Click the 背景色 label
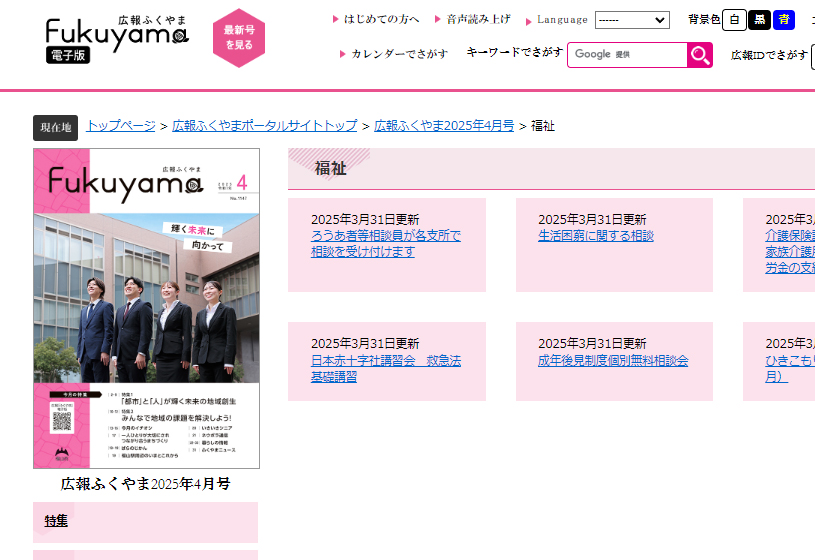Screen dimensions: 815x560 [704, 20]
